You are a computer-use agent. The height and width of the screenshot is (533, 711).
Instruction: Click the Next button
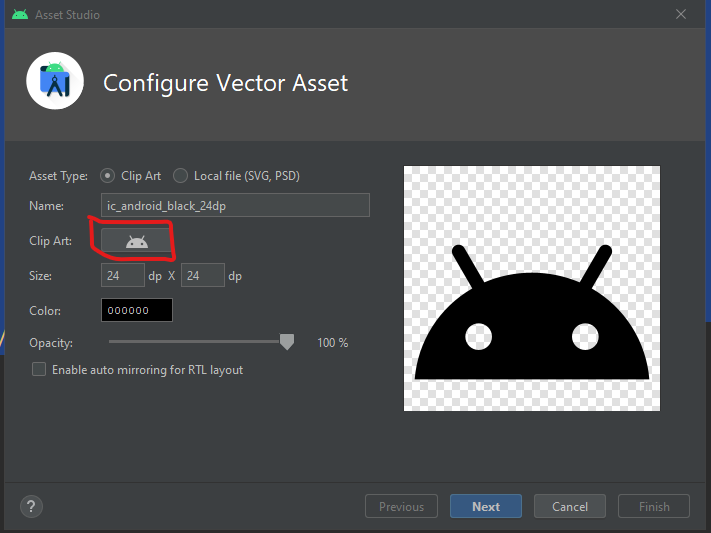point(486,506)
